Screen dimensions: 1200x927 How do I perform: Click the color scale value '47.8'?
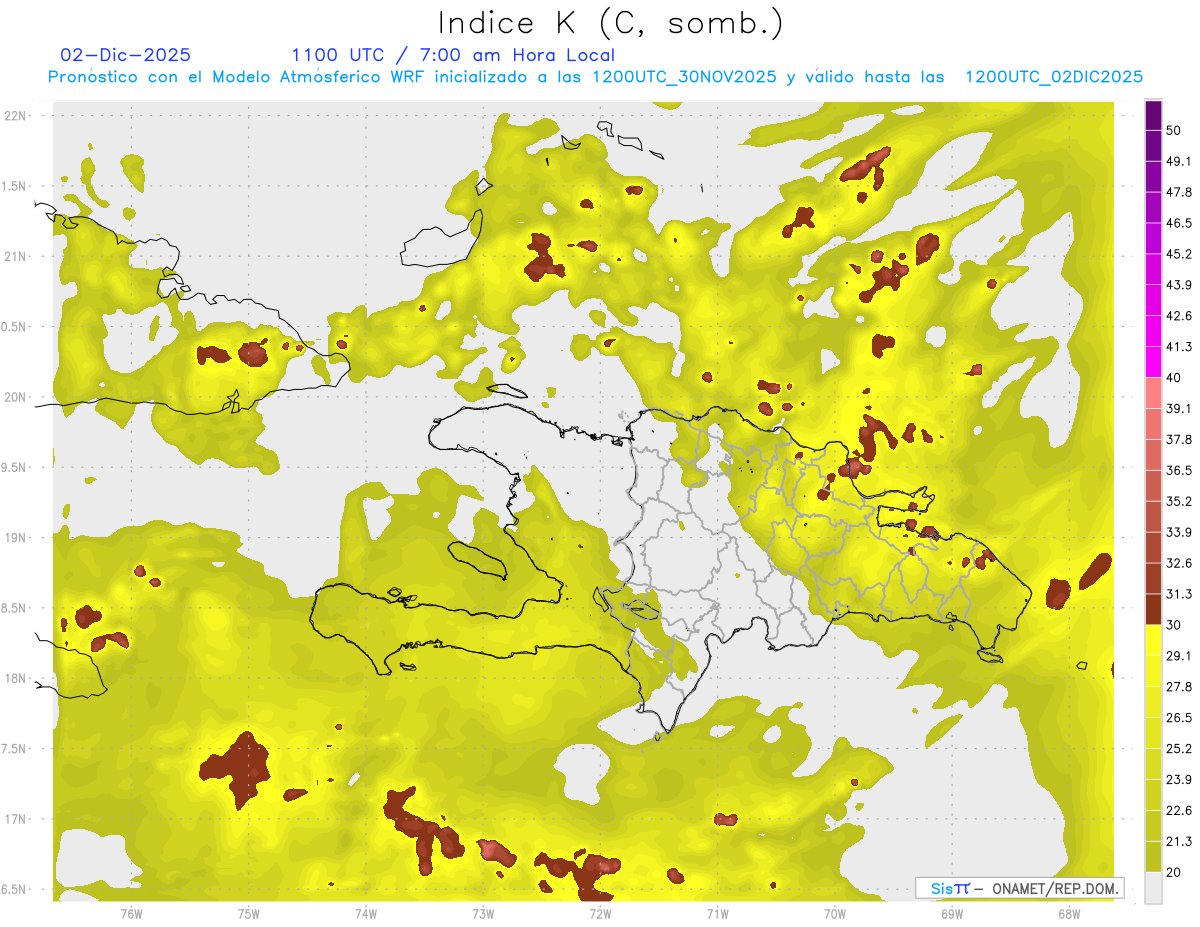tap(1179, 192)
